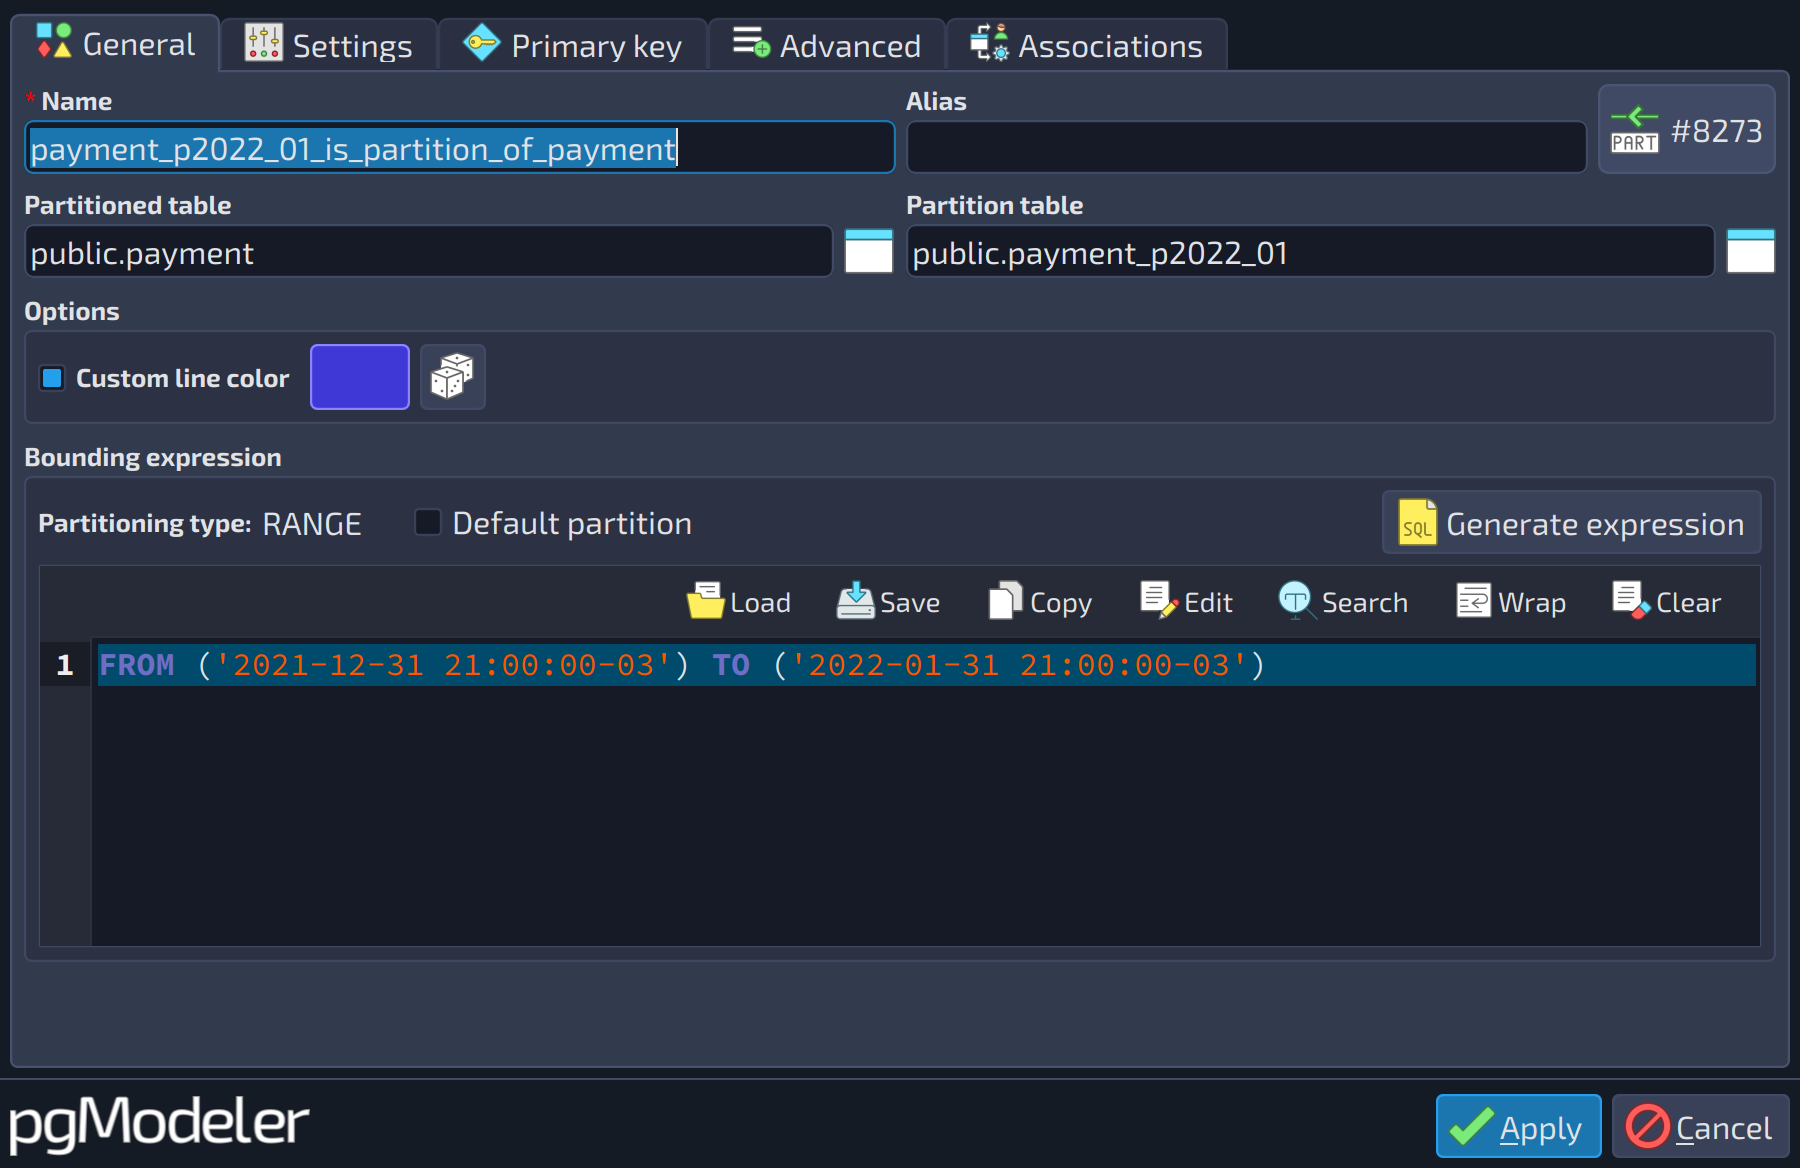Click the FROM...TO expression line
Screen dimensions: 1800x1168
tap(926, 665)
